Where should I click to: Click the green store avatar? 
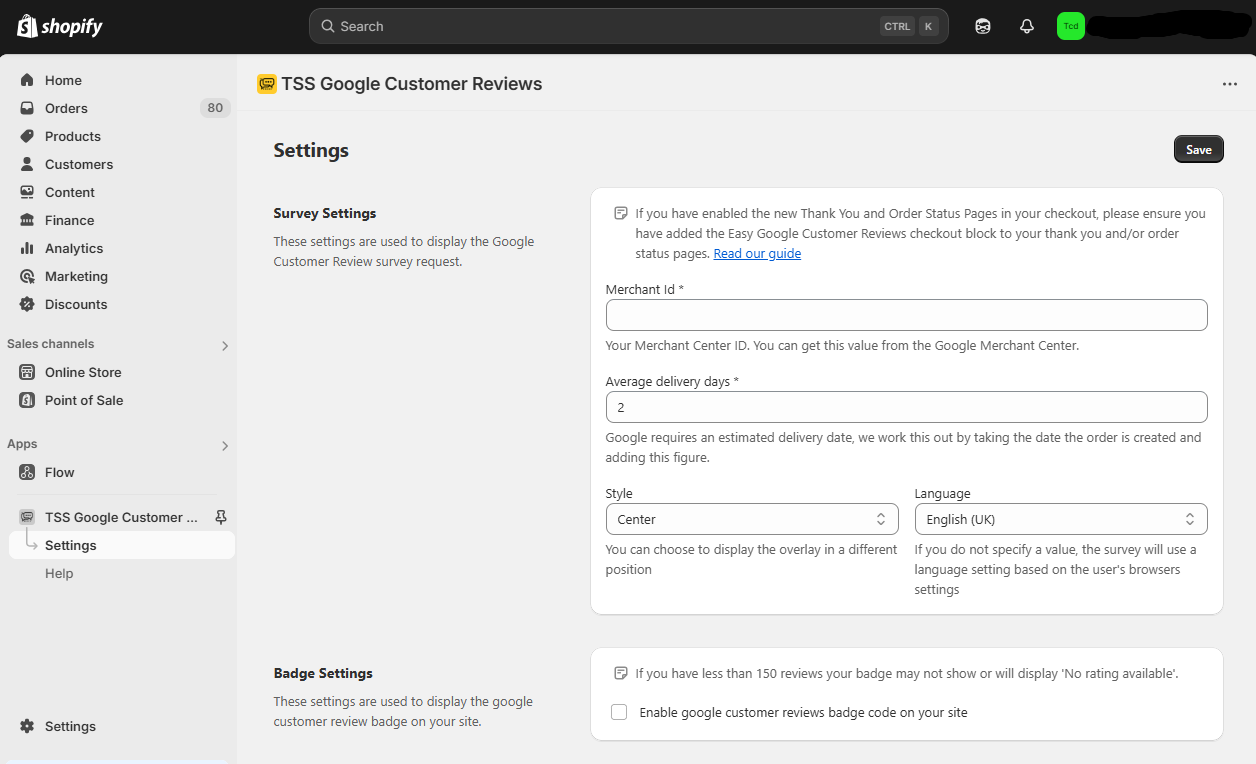coord(1071,26)
